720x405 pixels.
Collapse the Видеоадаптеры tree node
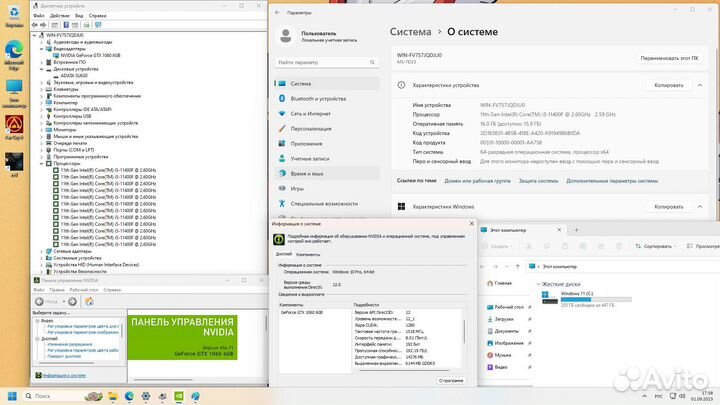pos(41,48)
